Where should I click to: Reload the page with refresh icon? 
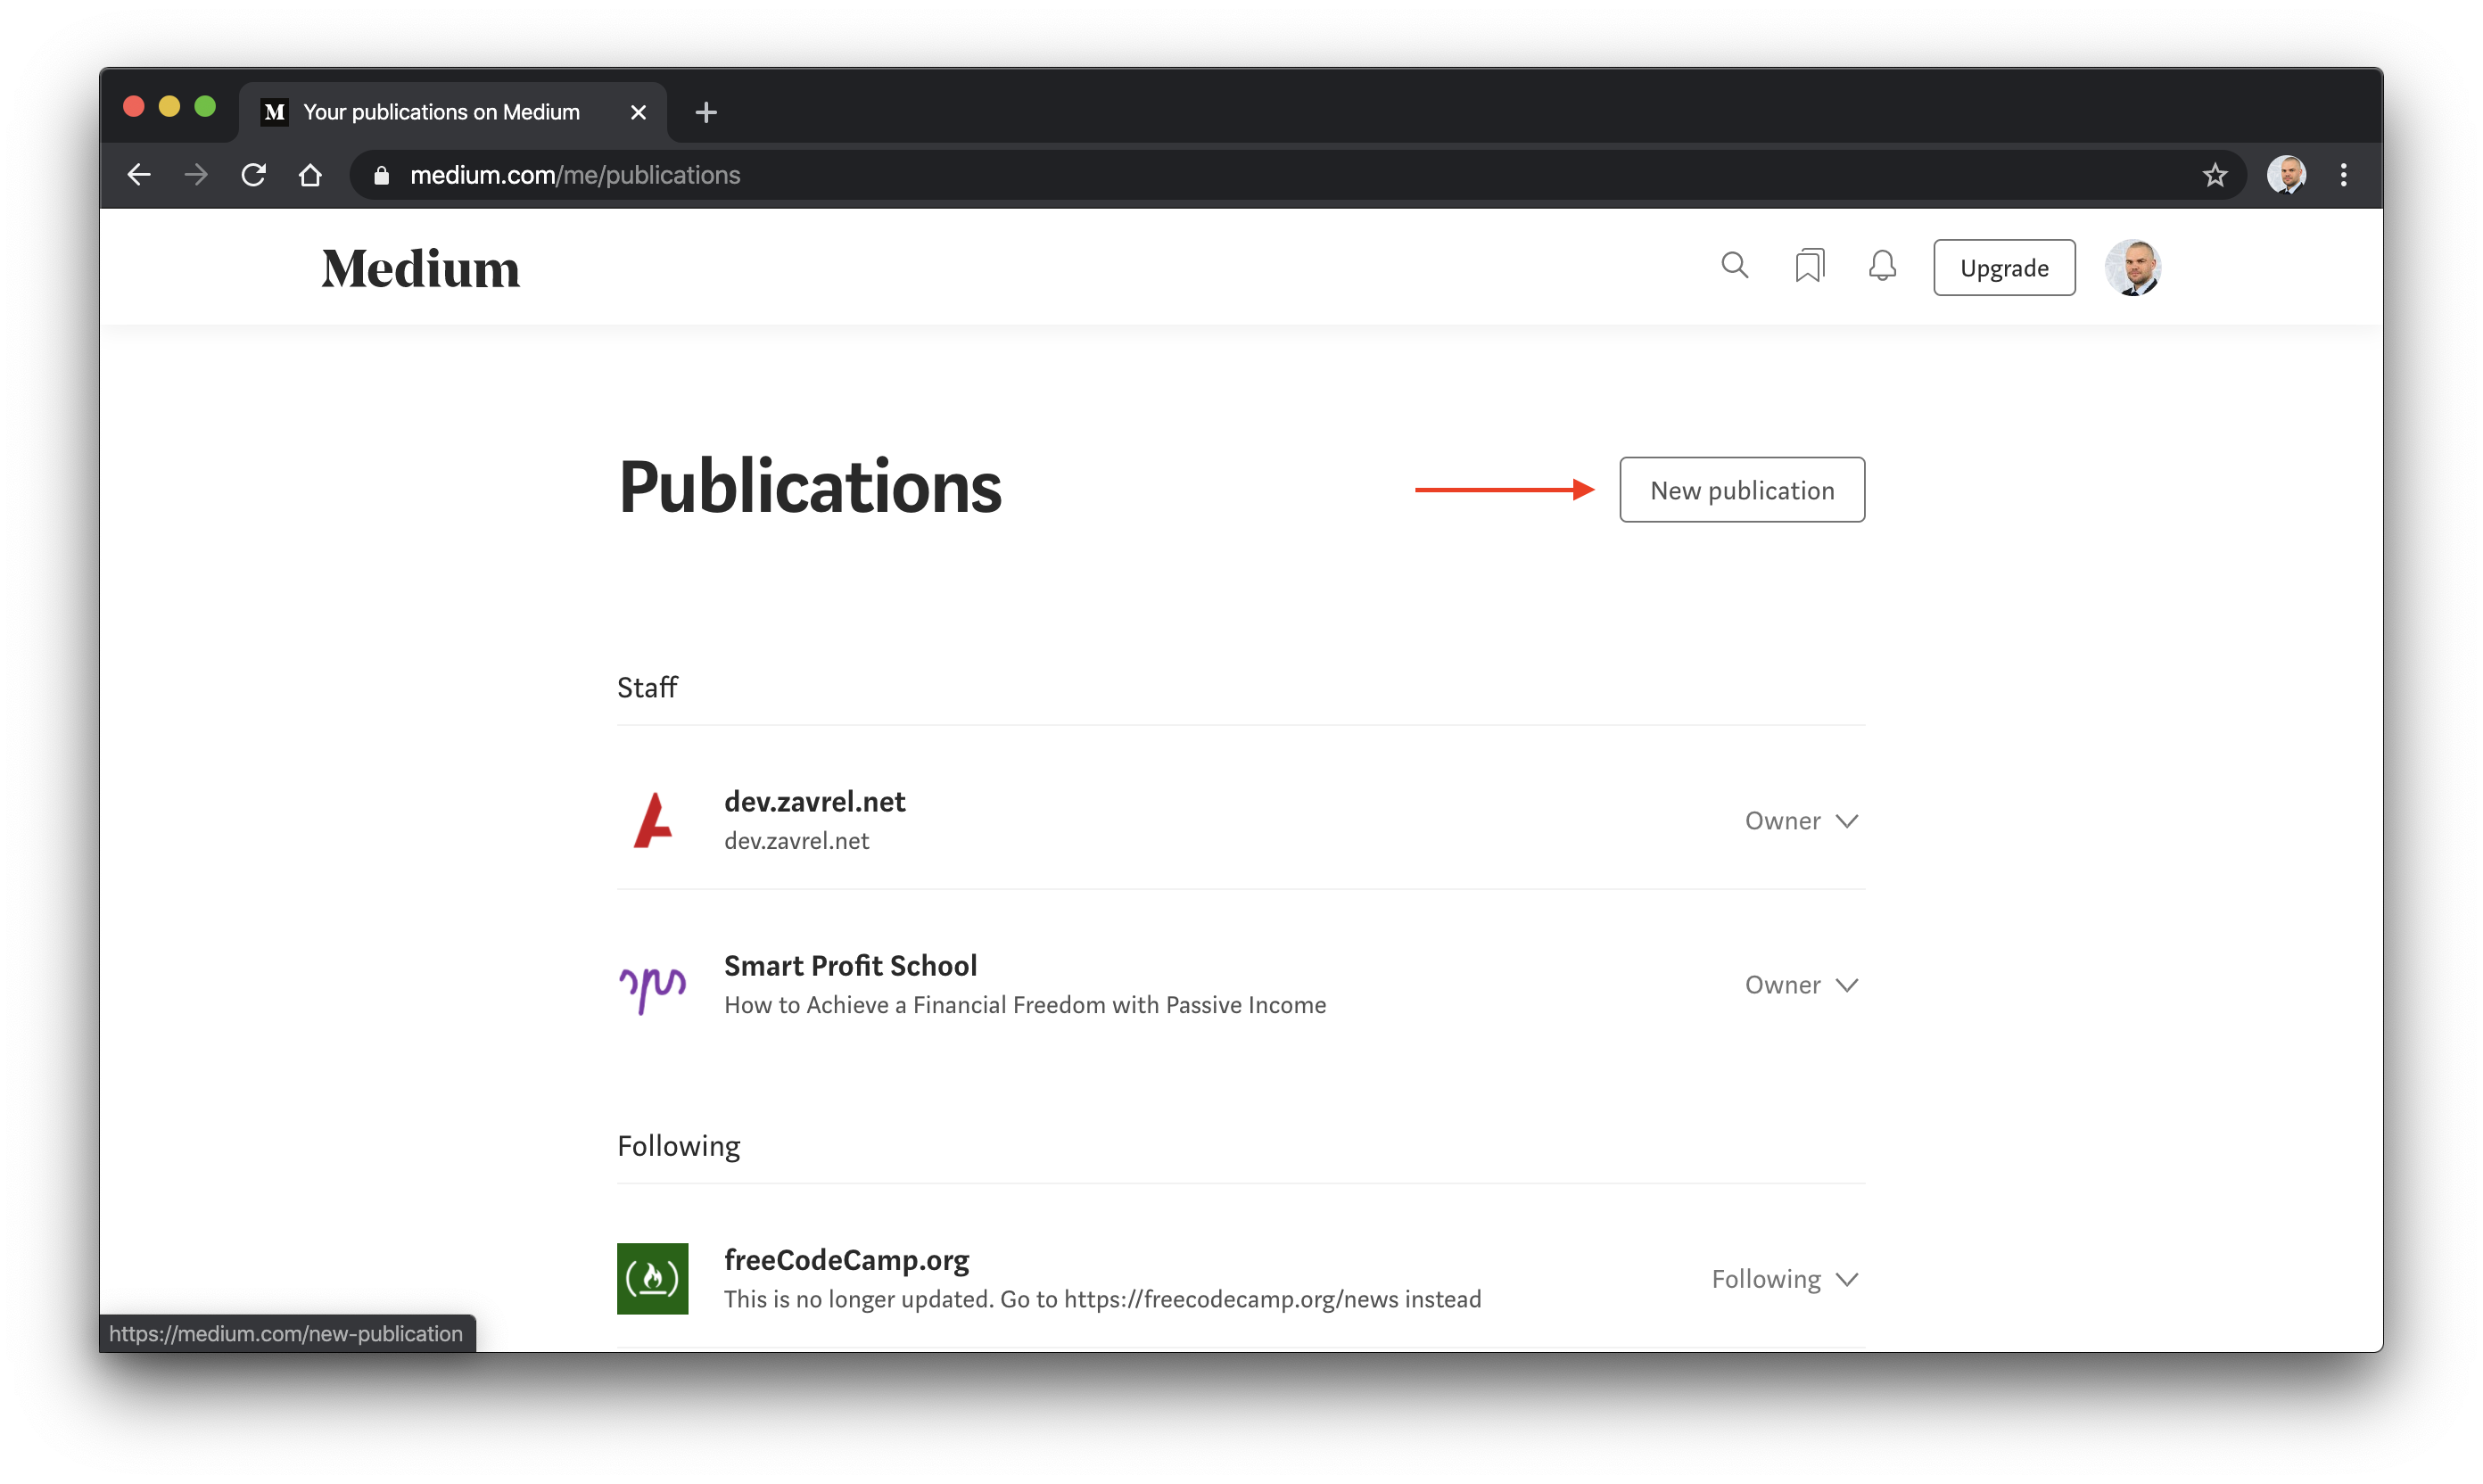[253, 175]
